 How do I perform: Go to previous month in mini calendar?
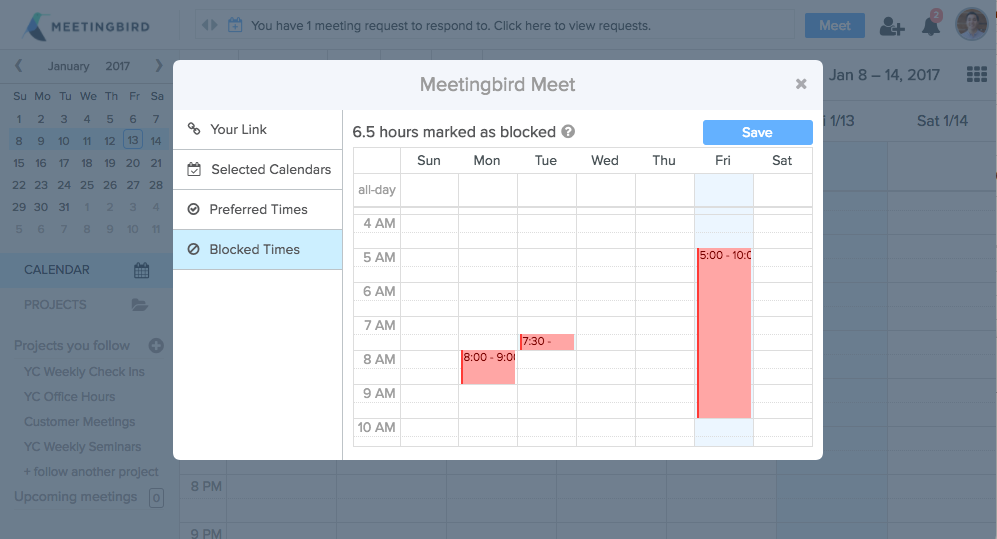pos(18,65)
